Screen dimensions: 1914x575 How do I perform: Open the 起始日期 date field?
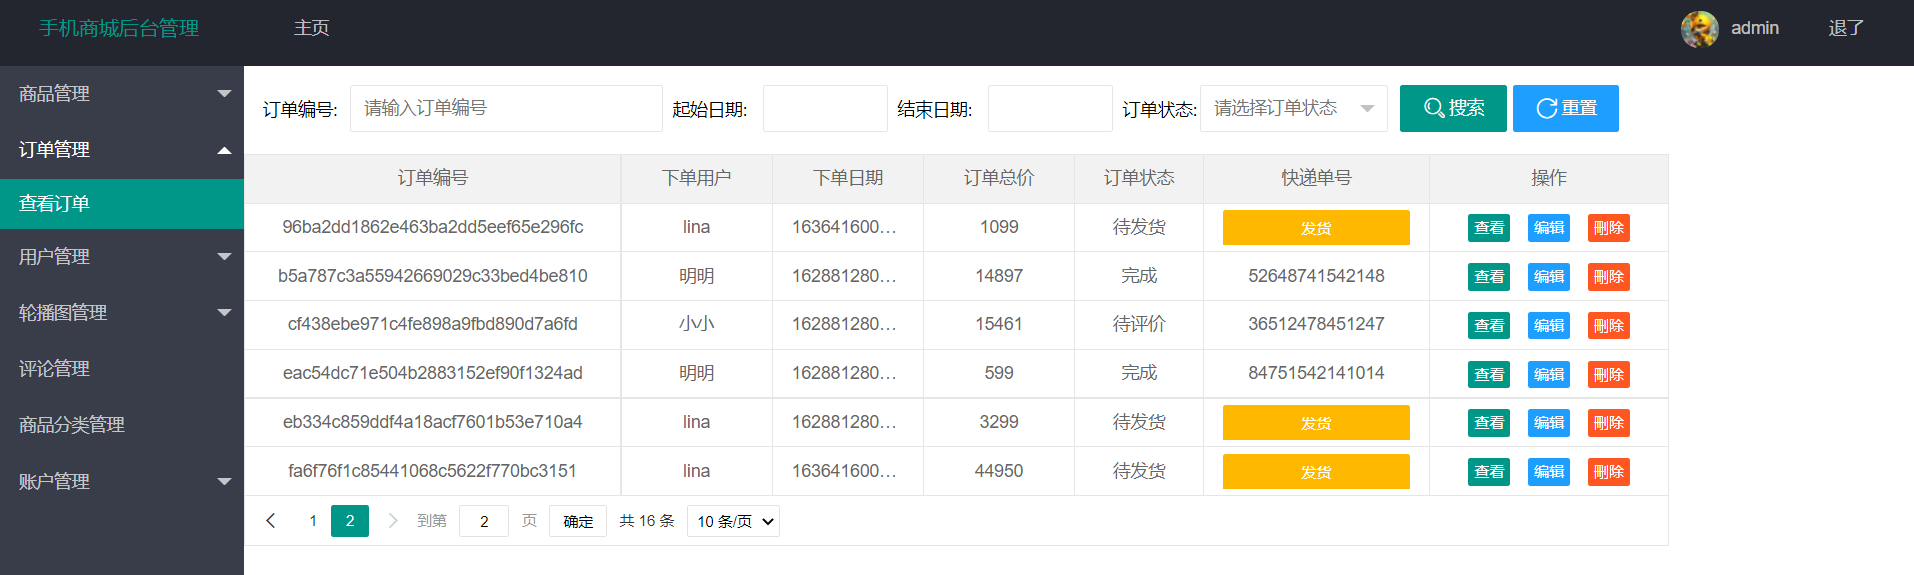[825, 108]
